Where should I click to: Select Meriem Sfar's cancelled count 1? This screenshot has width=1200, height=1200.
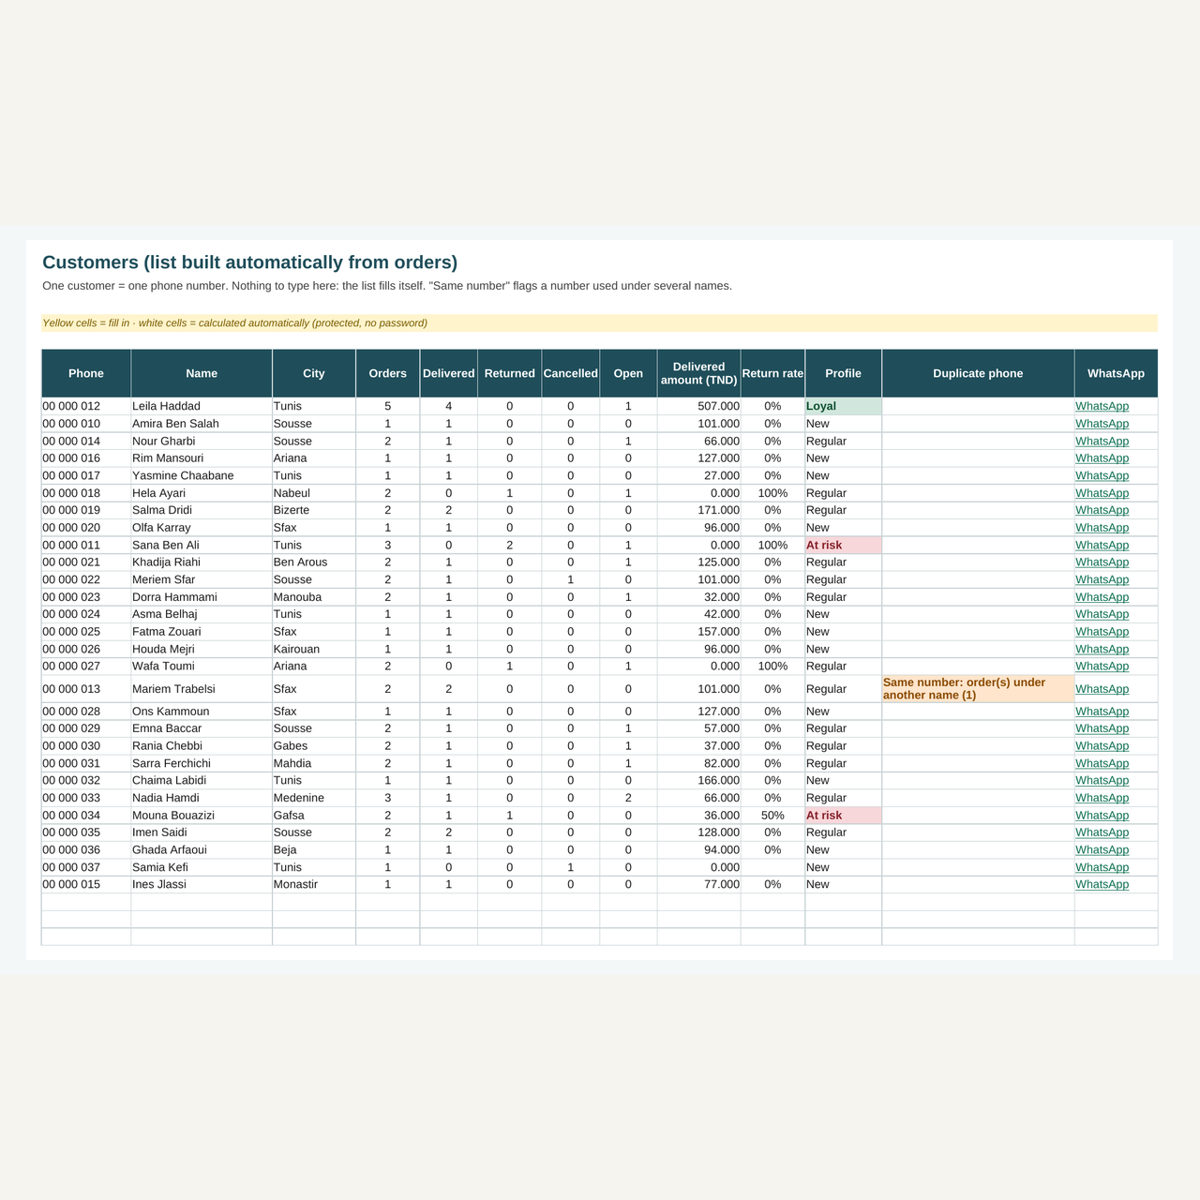pos(571,580)
